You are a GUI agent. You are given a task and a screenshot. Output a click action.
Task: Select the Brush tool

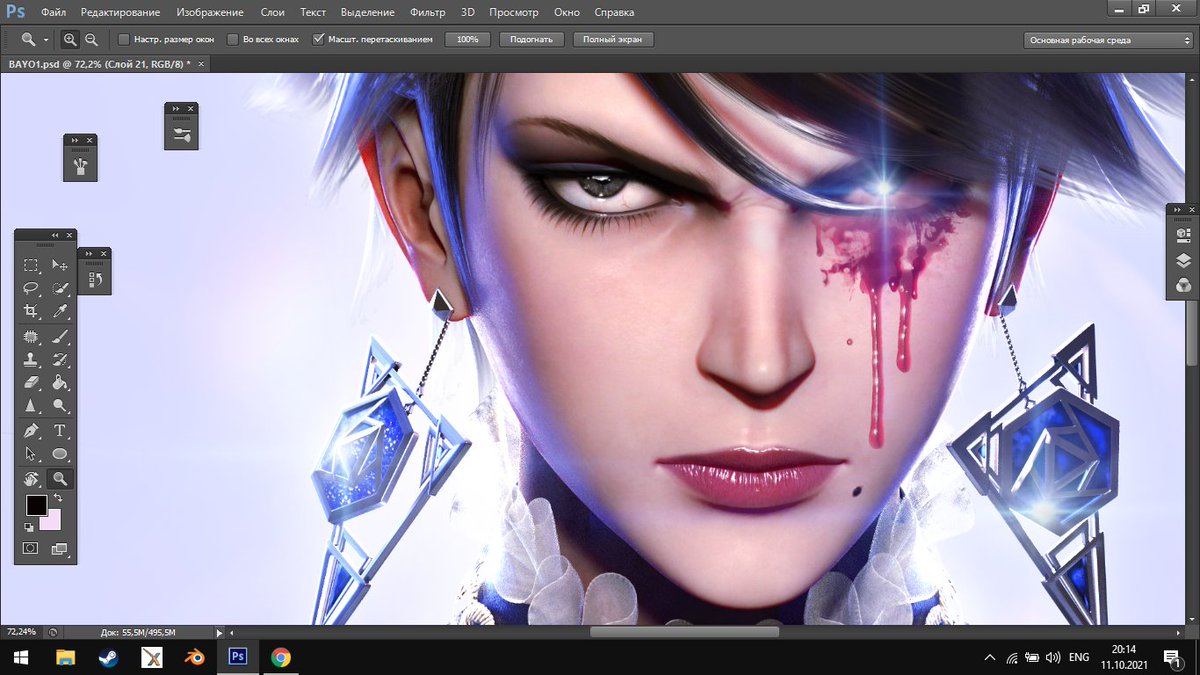click(x=60, y=337)
